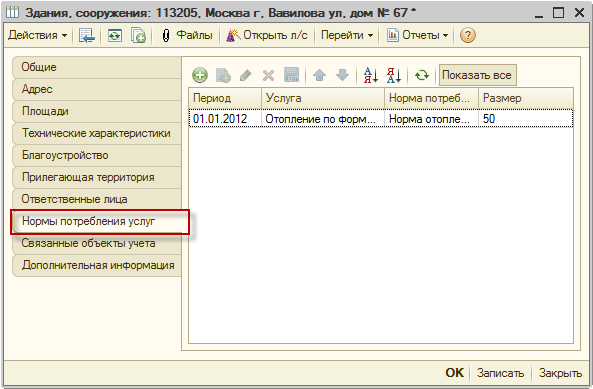Viewport: 593px width, 389px height.
Task: Click the Услуга column header
Action: [x=323, y=98]
